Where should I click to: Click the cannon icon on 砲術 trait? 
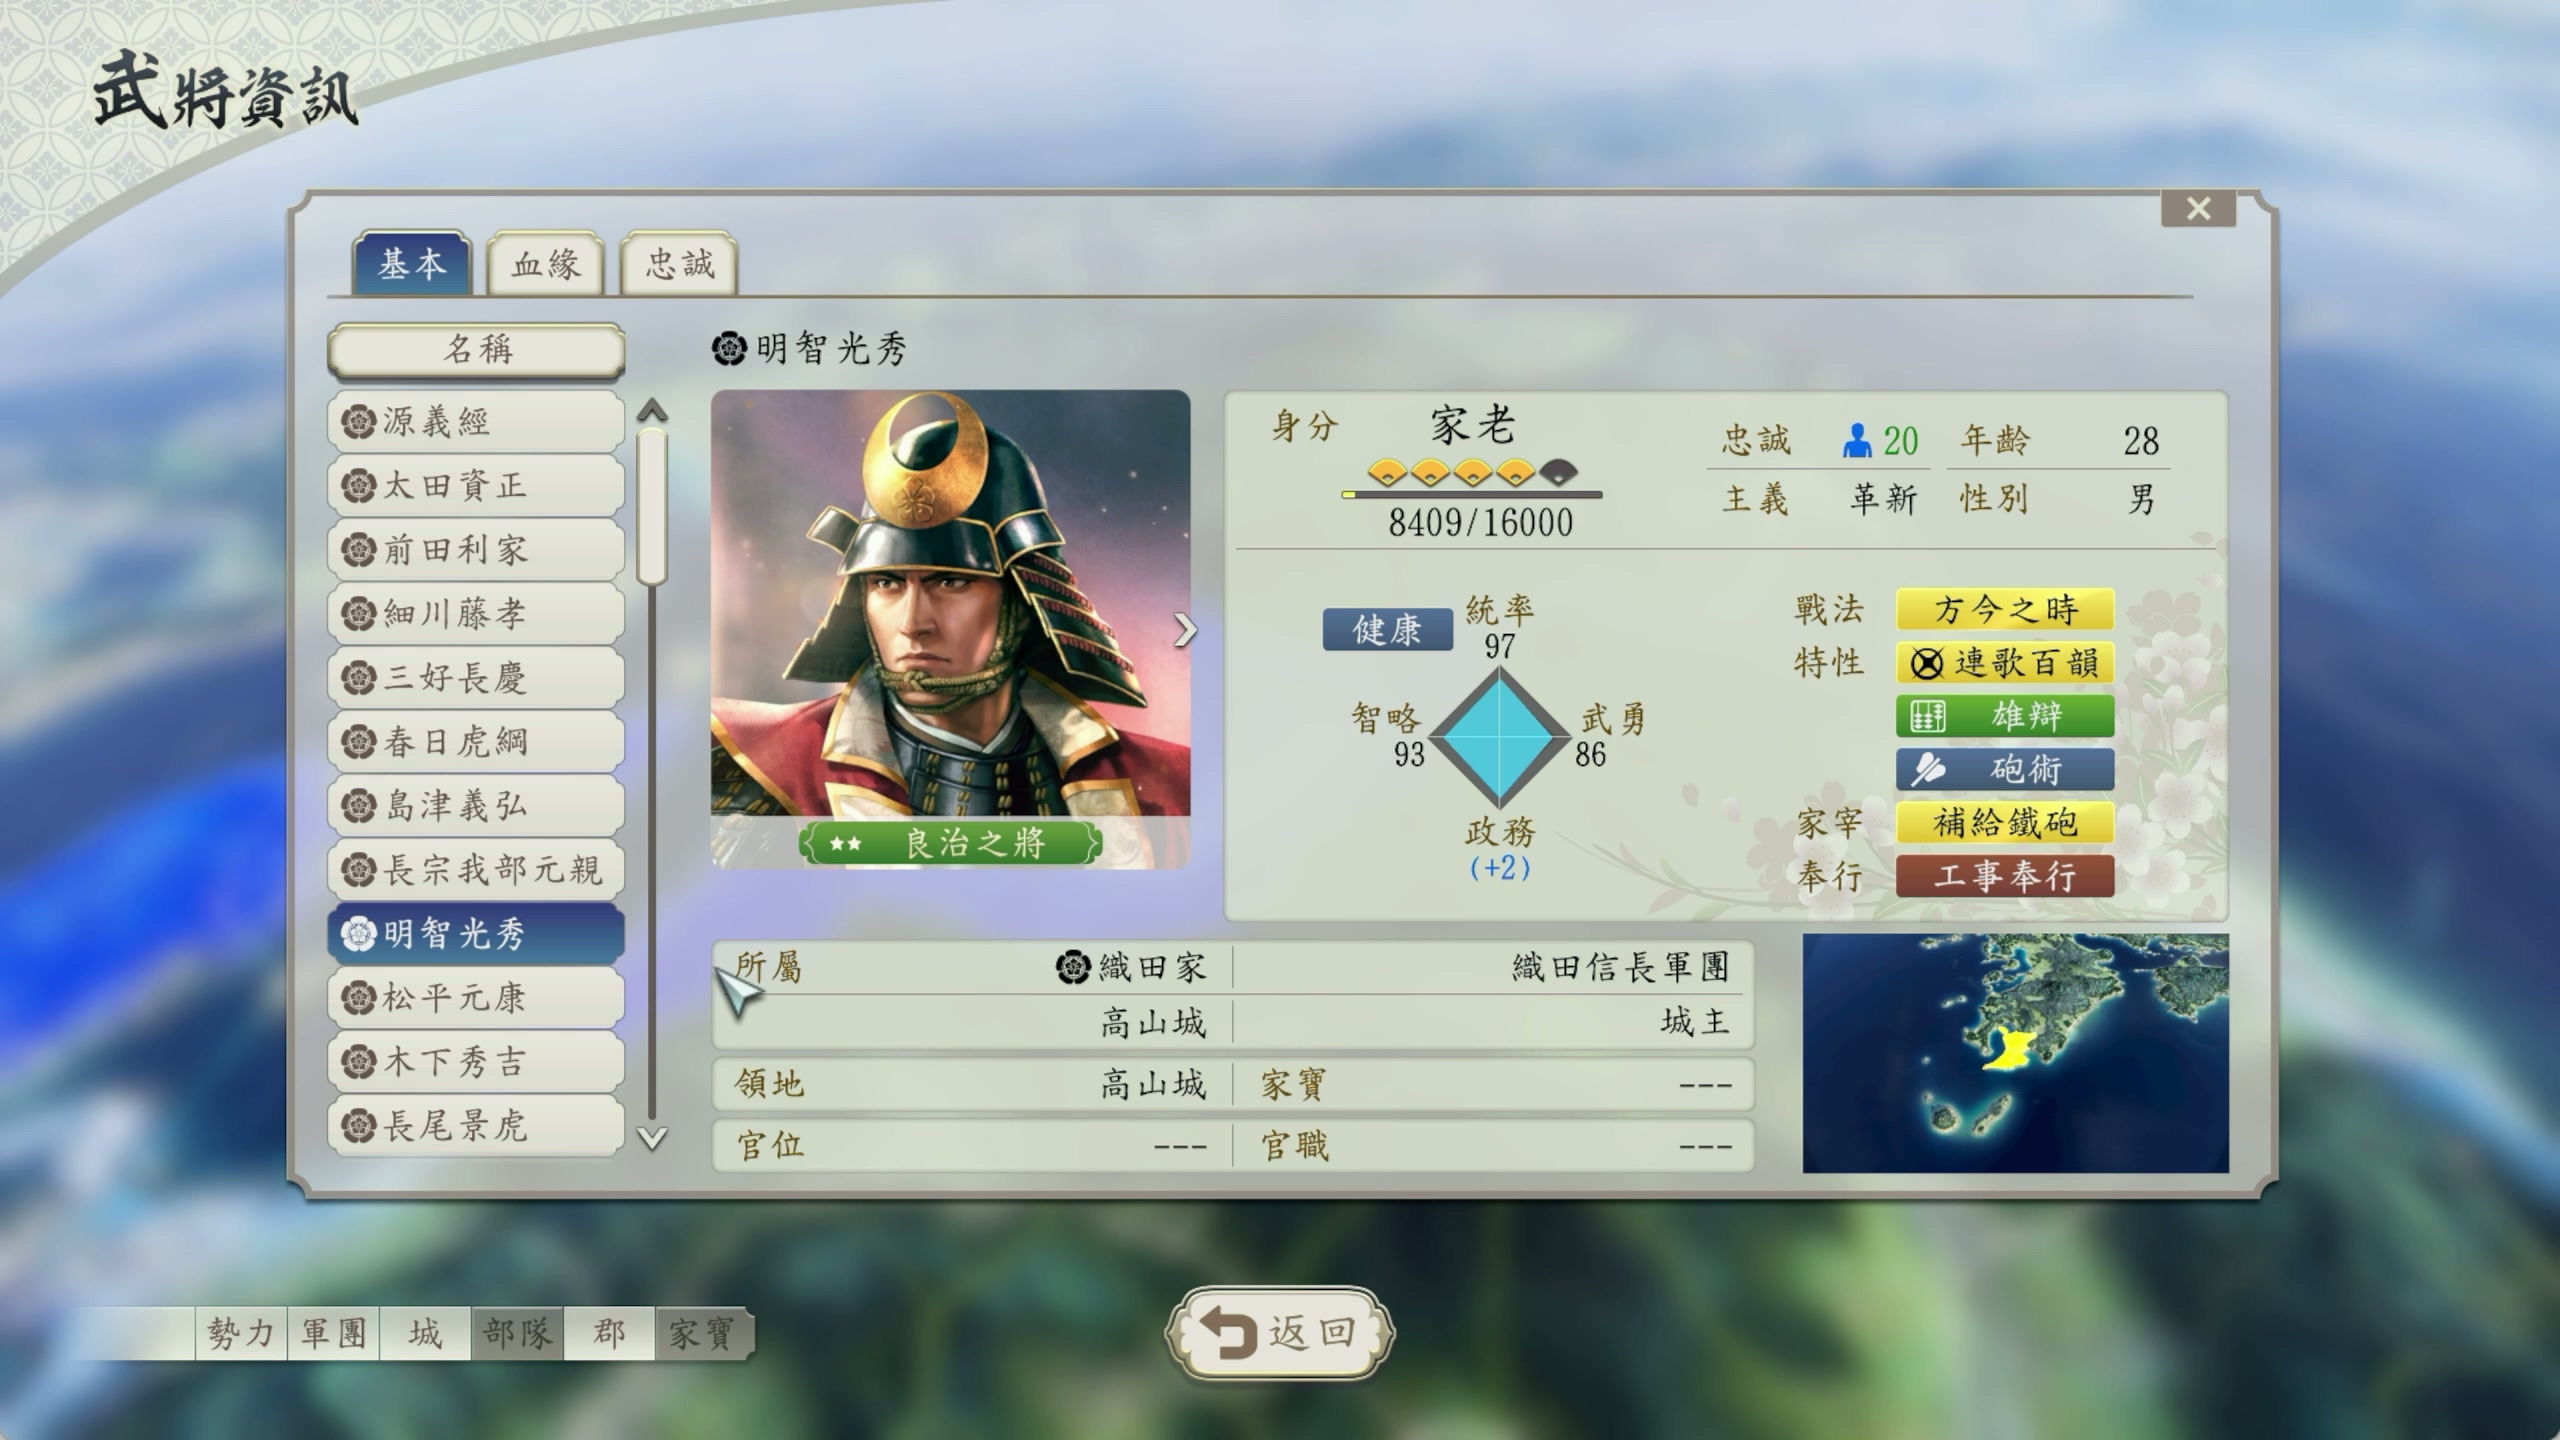(1927, 769)
